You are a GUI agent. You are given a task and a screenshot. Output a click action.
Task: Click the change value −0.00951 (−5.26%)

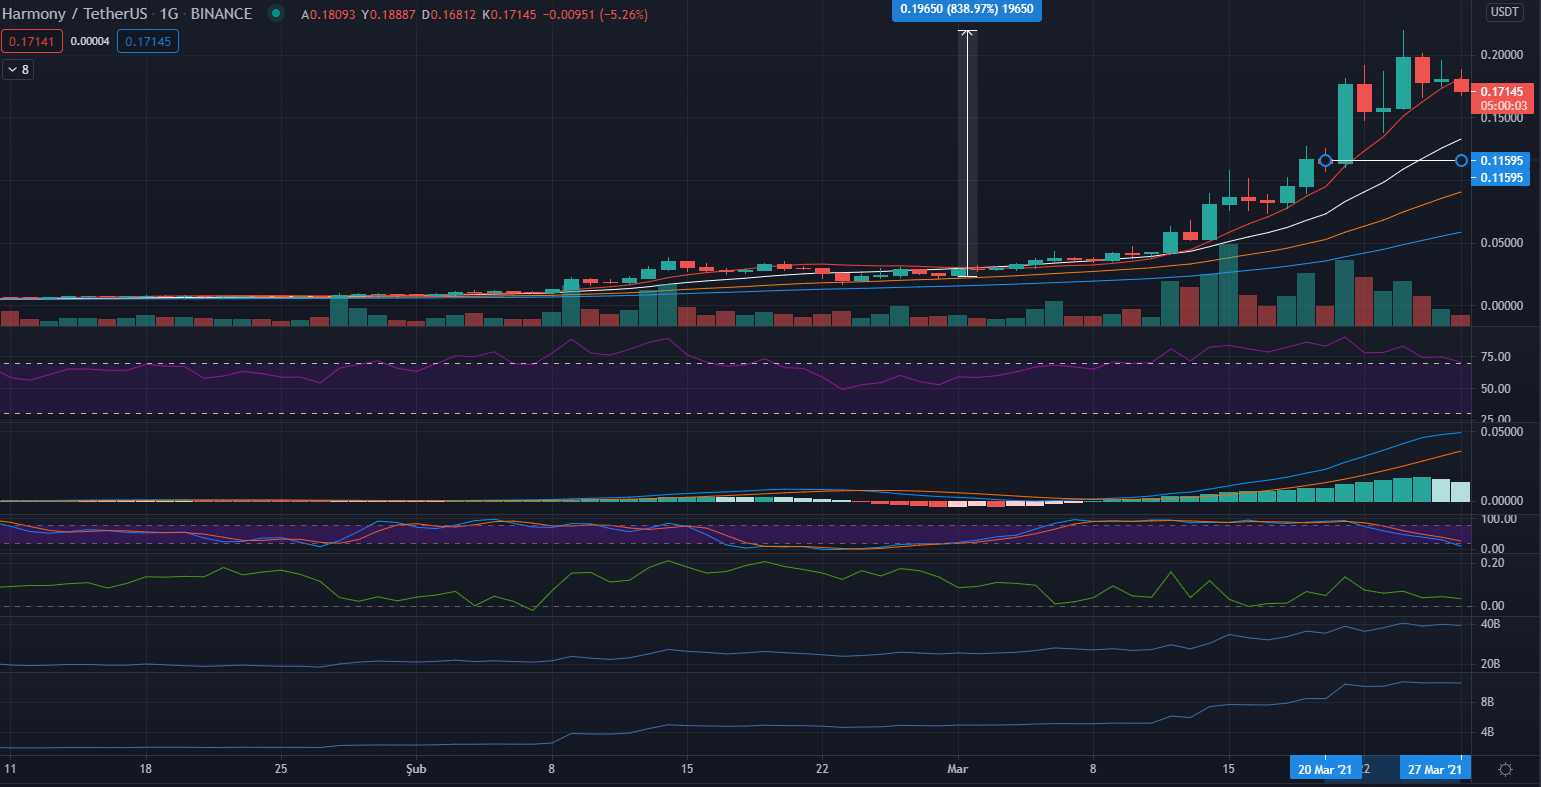[x=595, y=15]
